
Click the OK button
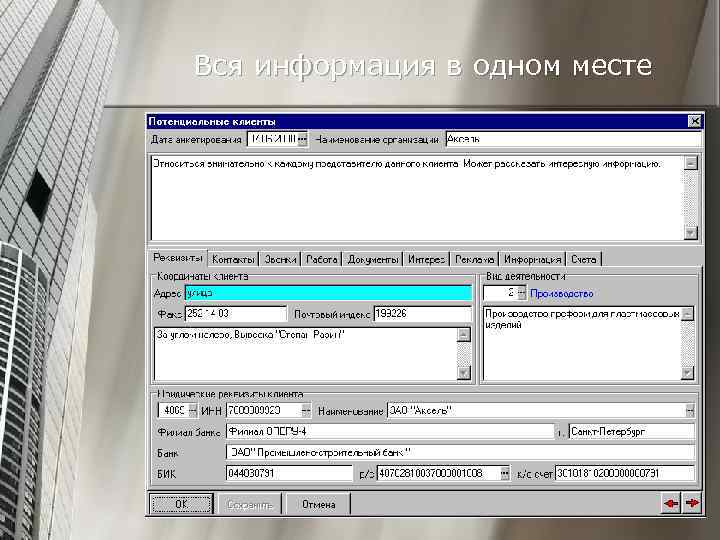(181, 504)
